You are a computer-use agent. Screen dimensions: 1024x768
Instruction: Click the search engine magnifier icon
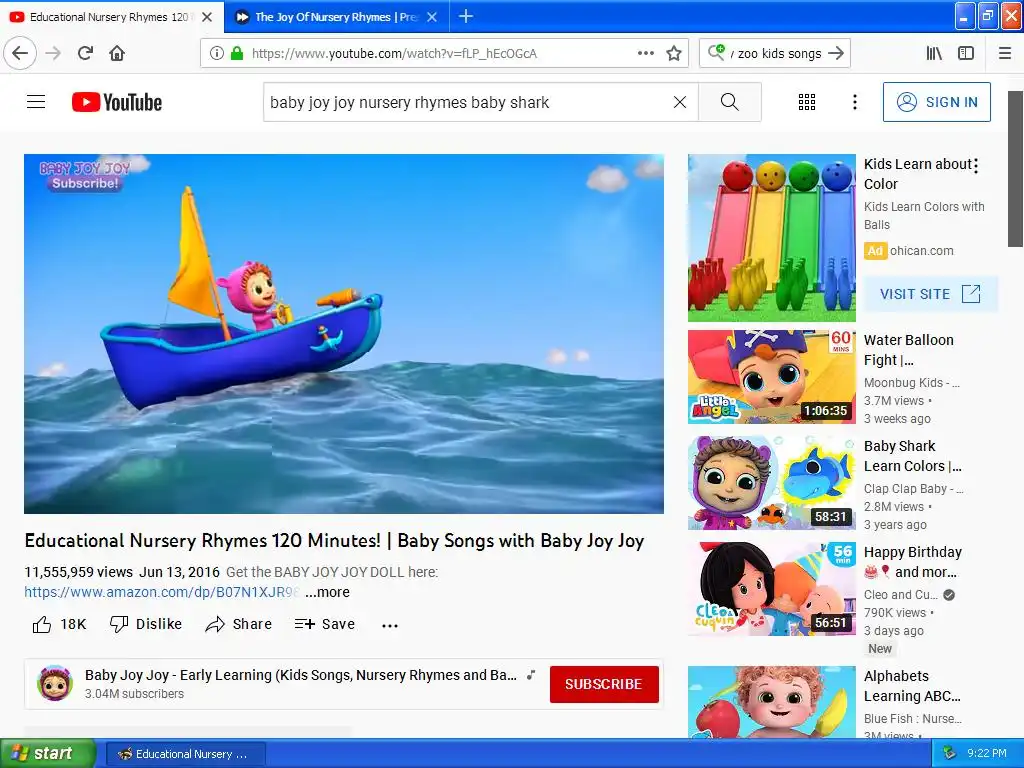(716, 52)
